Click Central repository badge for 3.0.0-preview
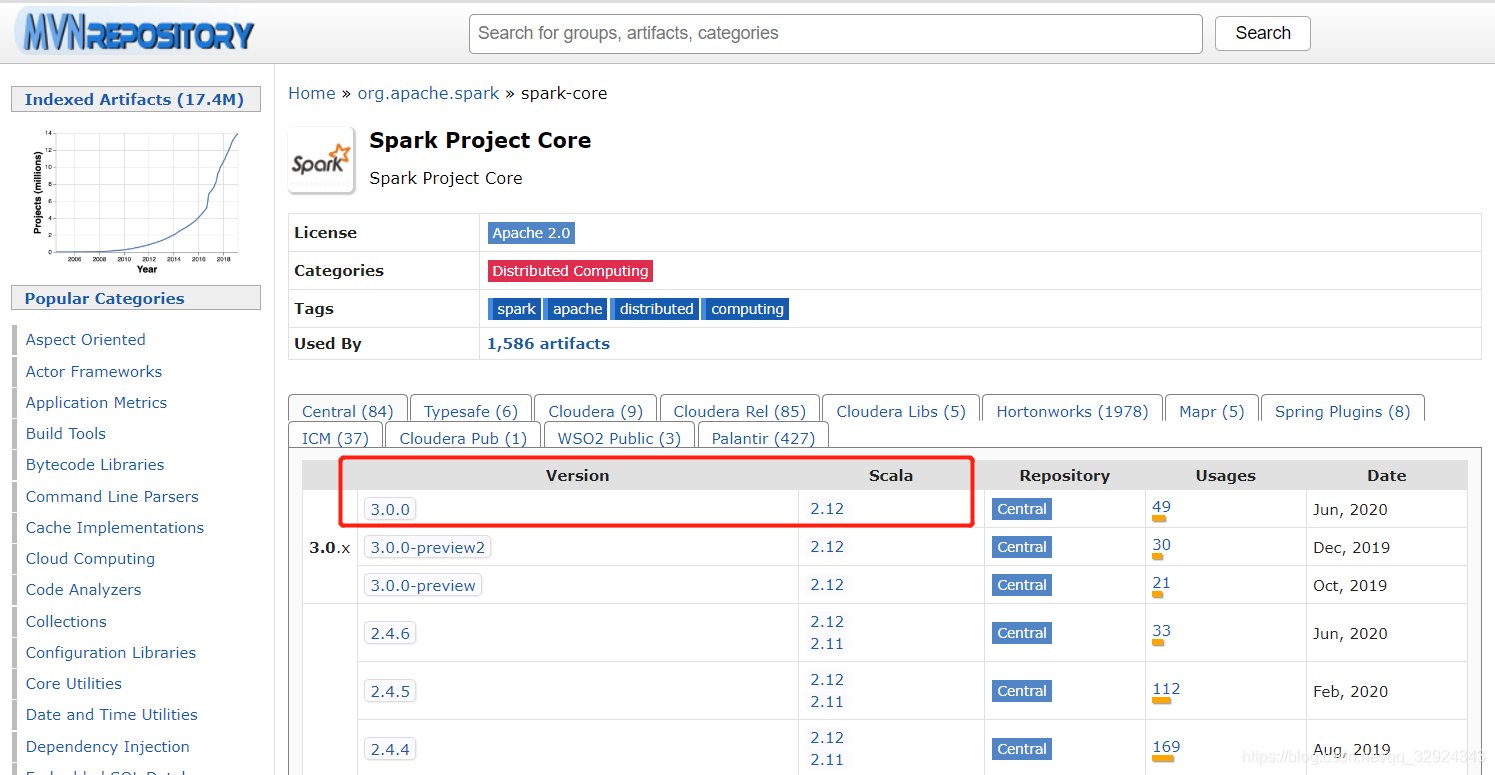1495x775 pixels. point(1022,585)
